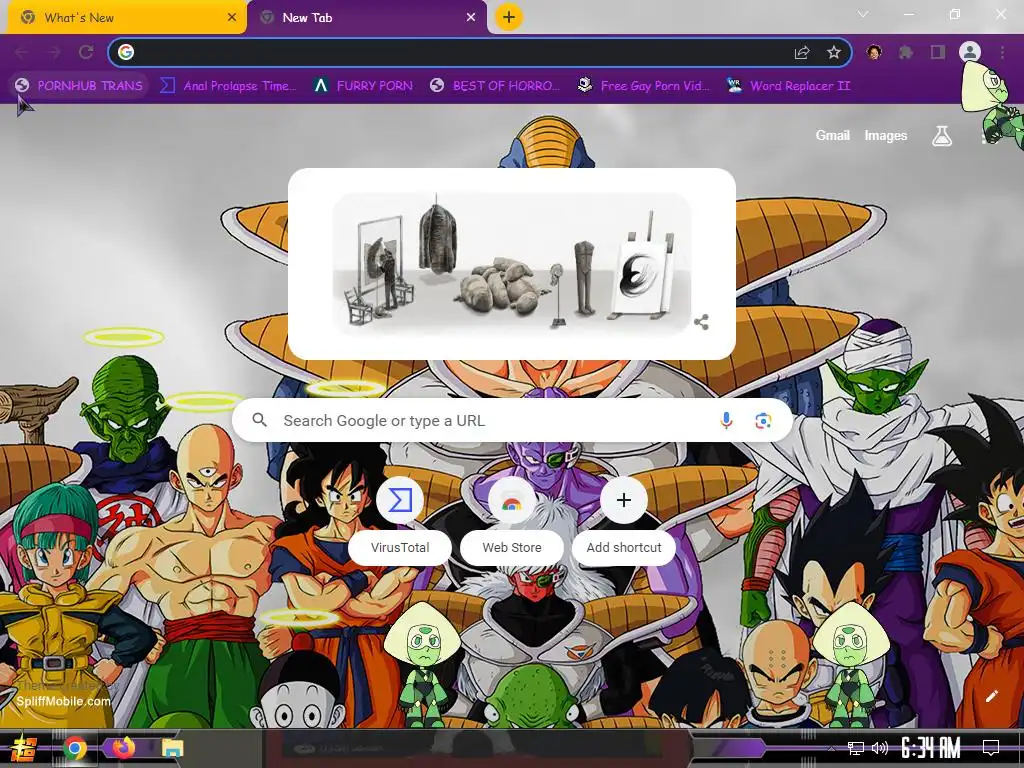Go back to the previous page
The image size is (1024, 768).
(22, 52)
